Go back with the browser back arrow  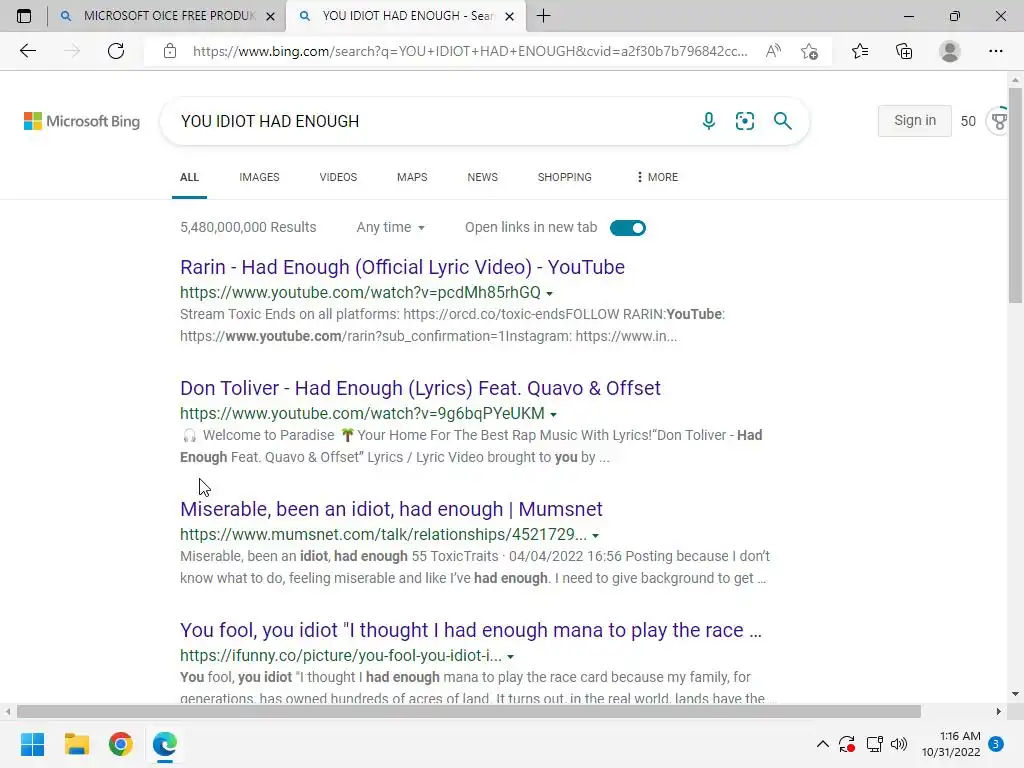tap(27, 51)
